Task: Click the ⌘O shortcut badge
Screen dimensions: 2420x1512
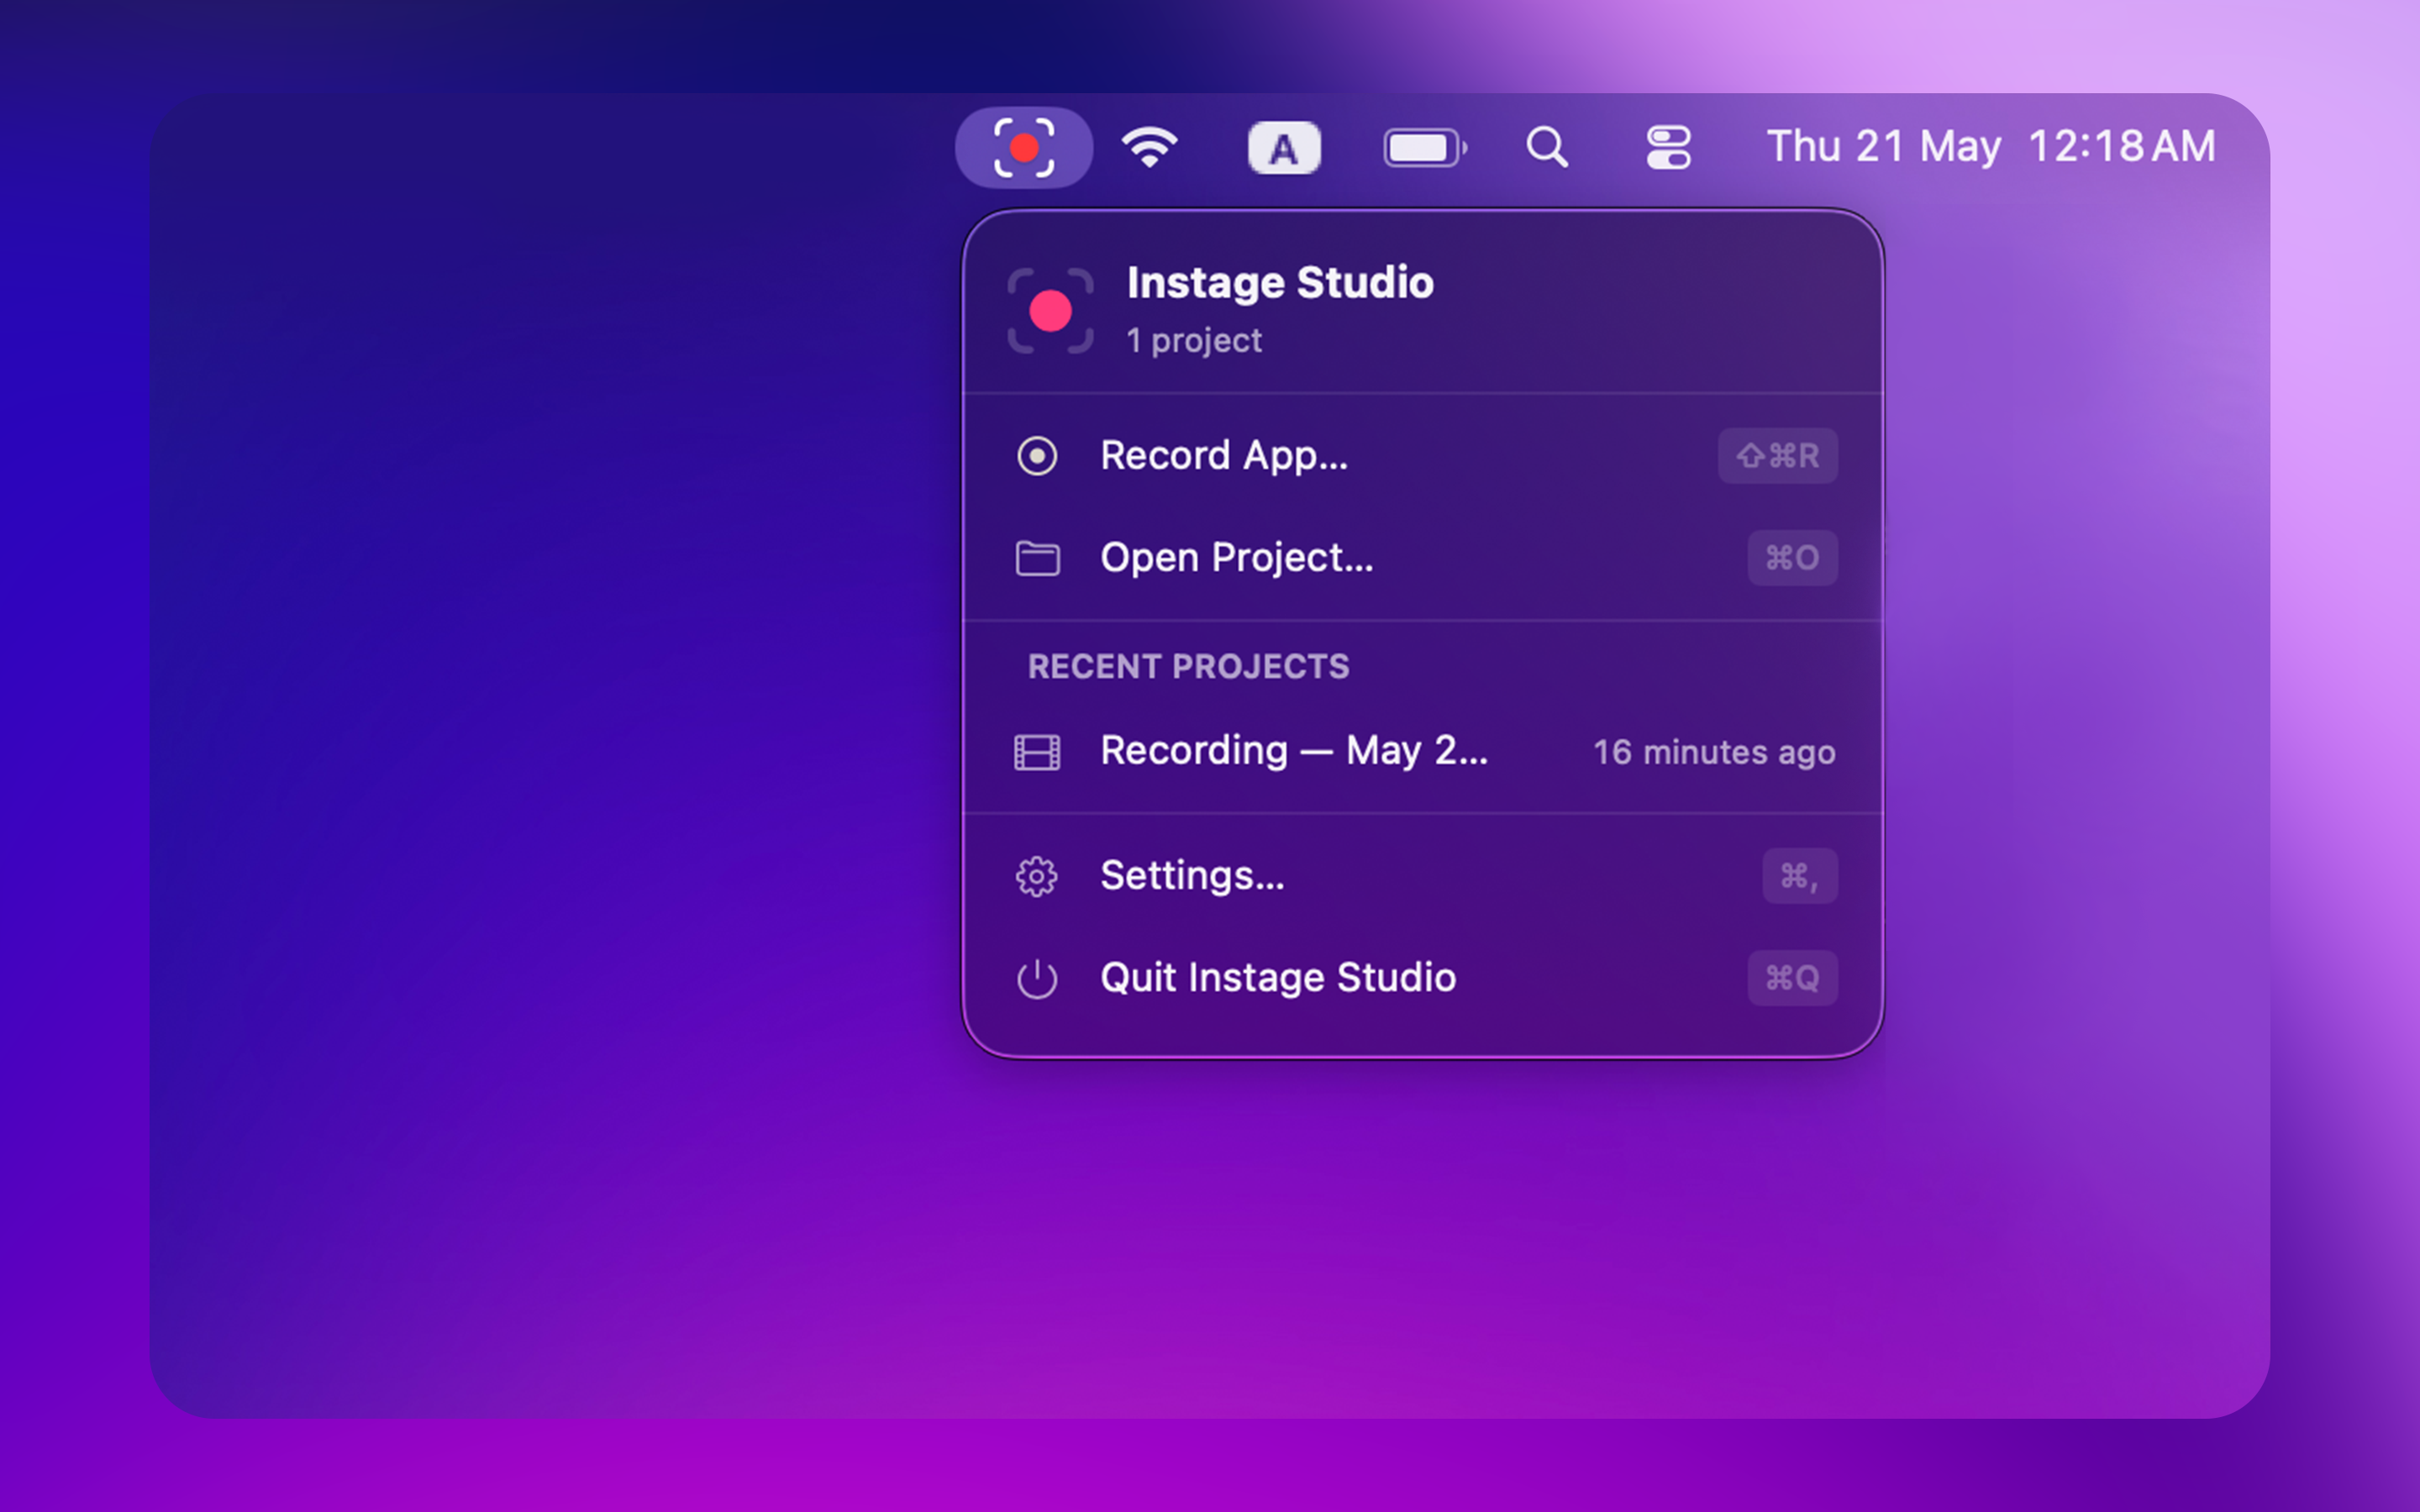Action: pos(1792,558)
